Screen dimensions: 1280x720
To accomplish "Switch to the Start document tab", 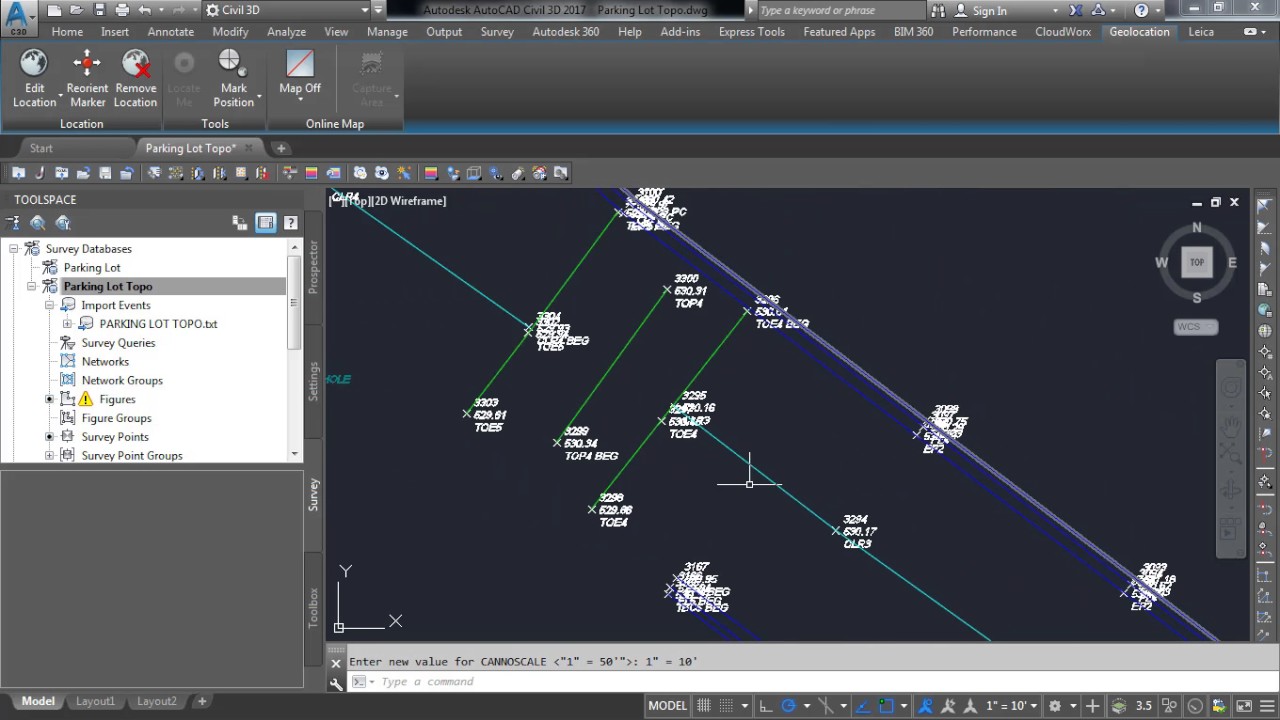I will point(41,148).
